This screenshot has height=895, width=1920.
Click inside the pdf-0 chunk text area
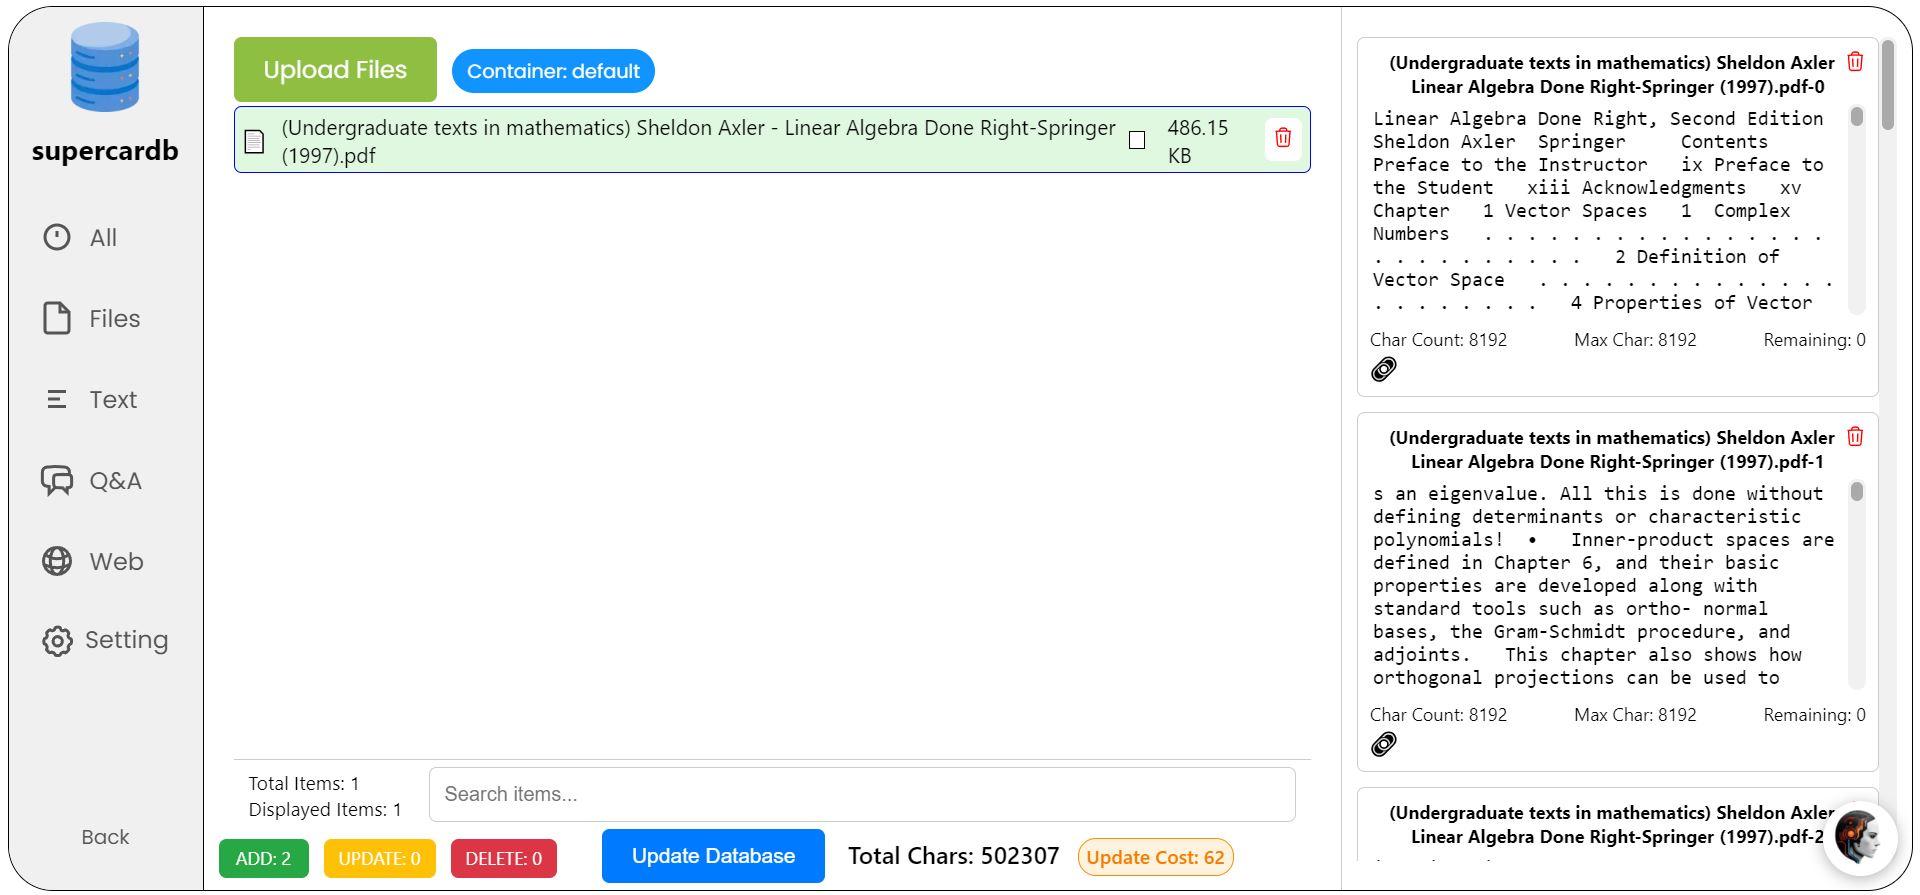click(1608, 210)
